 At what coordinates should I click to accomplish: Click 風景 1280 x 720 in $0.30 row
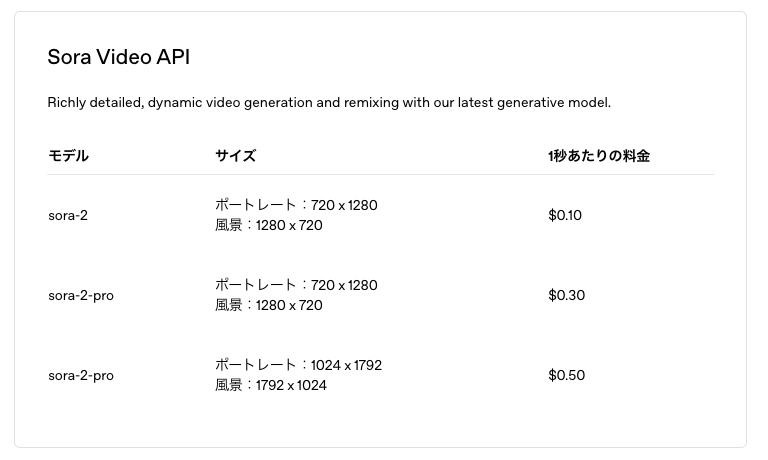tap(269, 305)
